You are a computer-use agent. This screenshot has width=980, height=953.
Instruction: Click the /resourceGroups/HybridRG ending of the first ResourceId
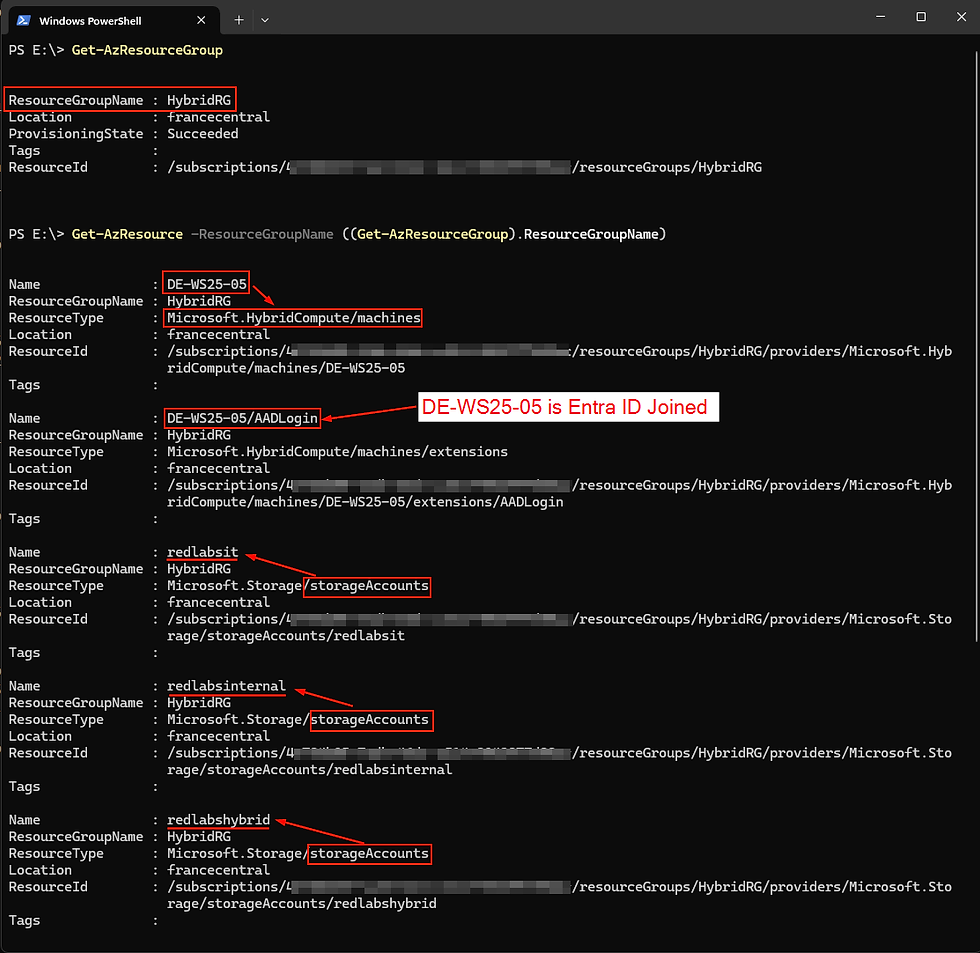[667, 167]
